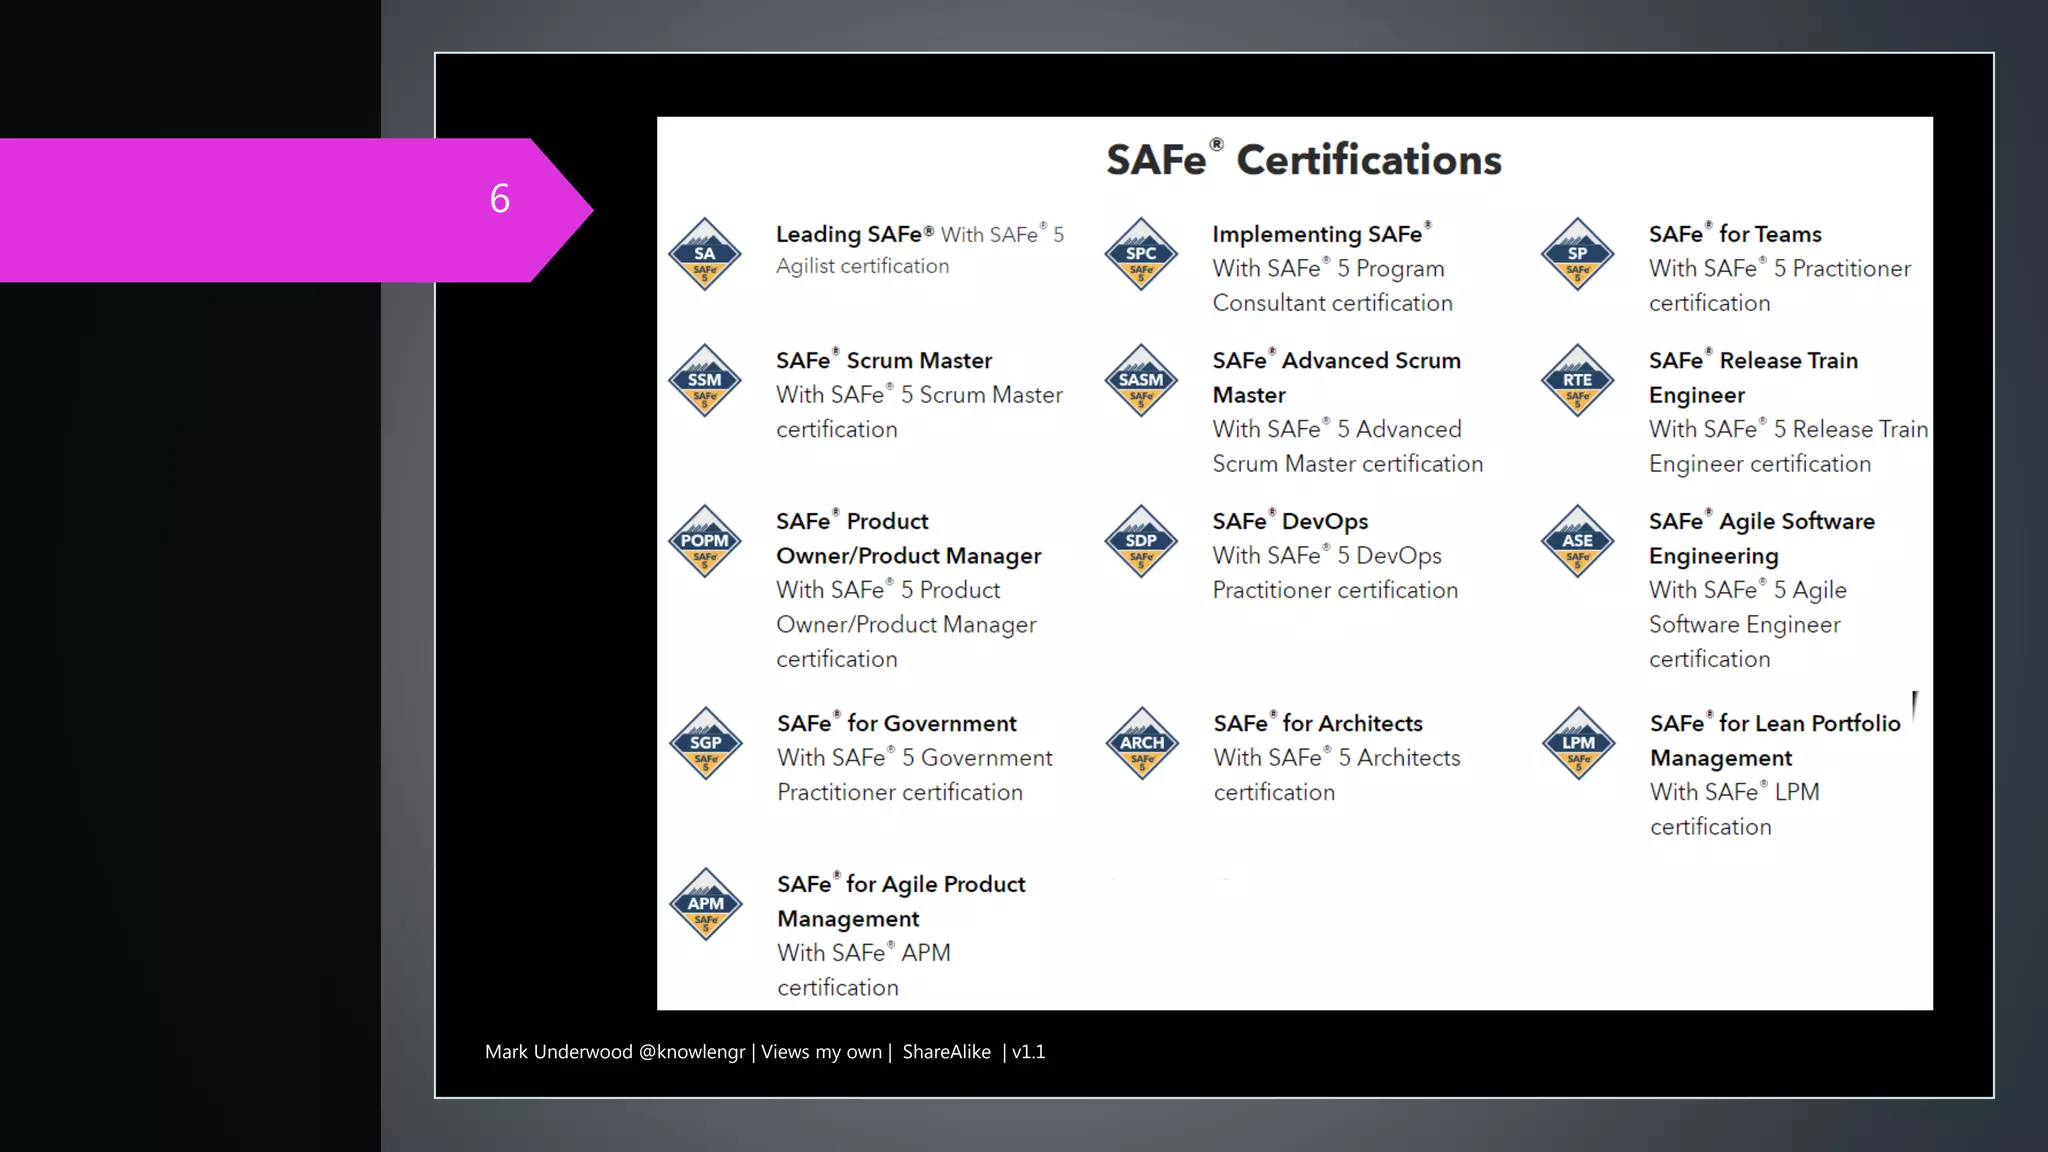Image resolution: width=2048 pixels, height=1152 pixels.
Task: Click the POPM badge icon
Action: [x=705, y=541]
